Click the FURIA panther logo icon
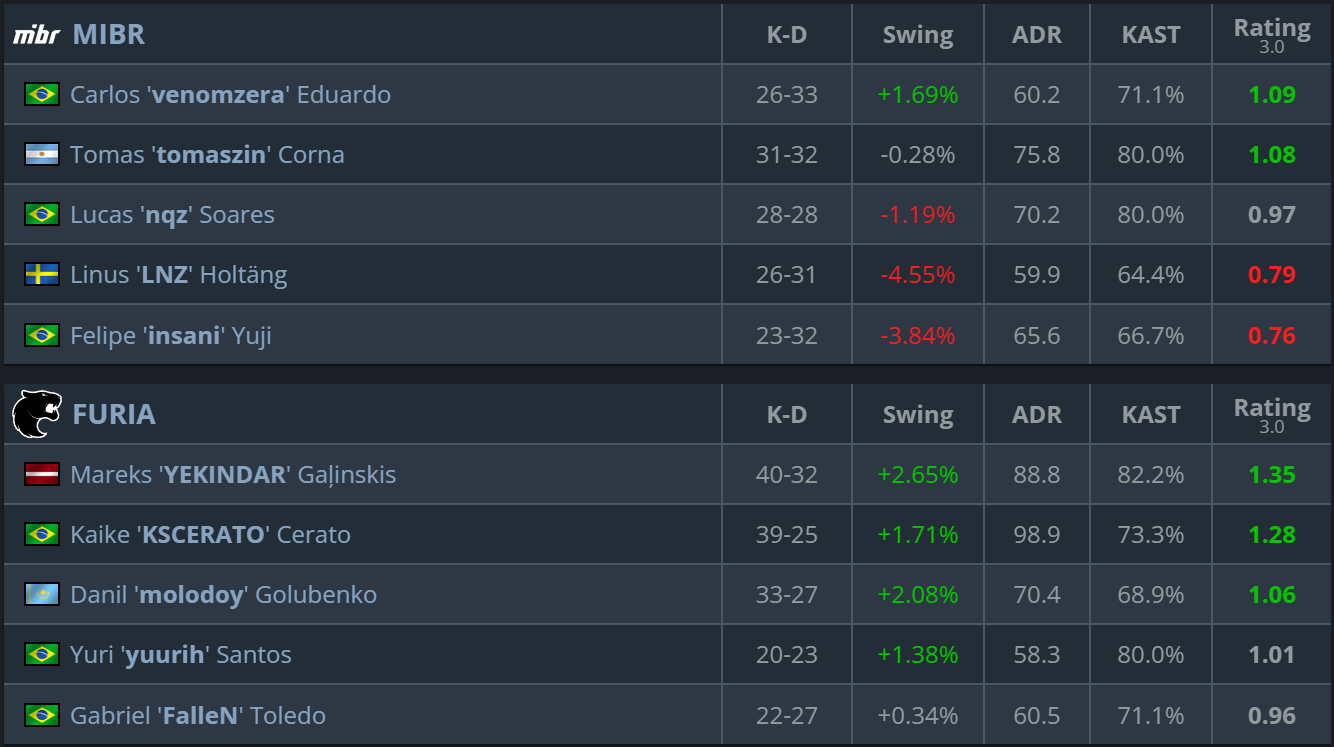Image resolution: width=1334 pixels, height=747 pixels. [37, 414]
